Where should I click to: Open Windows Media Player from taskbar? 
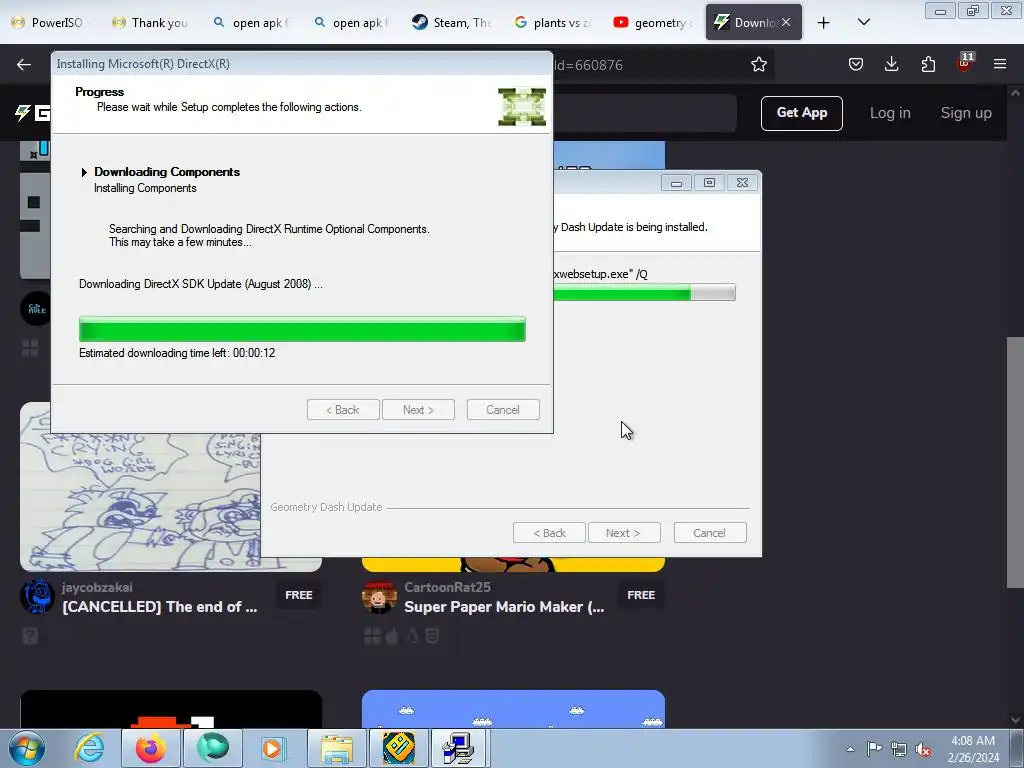[x=272, y=748]
